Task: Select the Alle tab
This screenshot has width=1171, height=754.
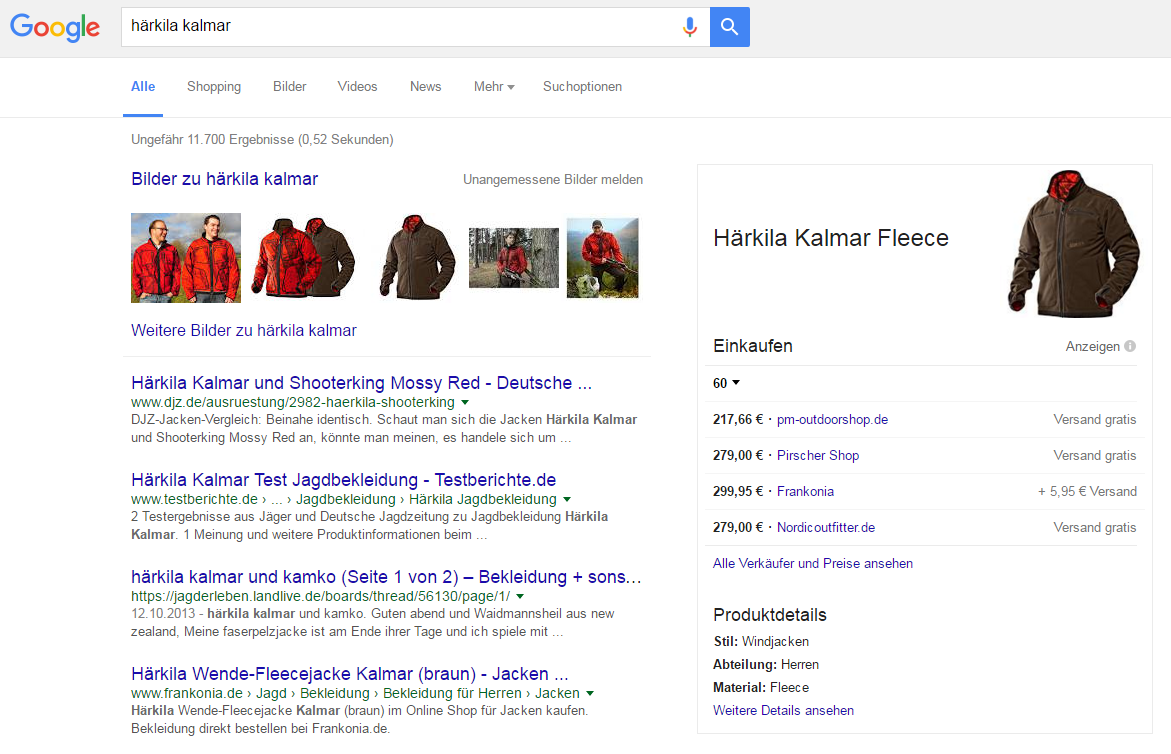Action: pyautogui.click(x=143, y=87)
